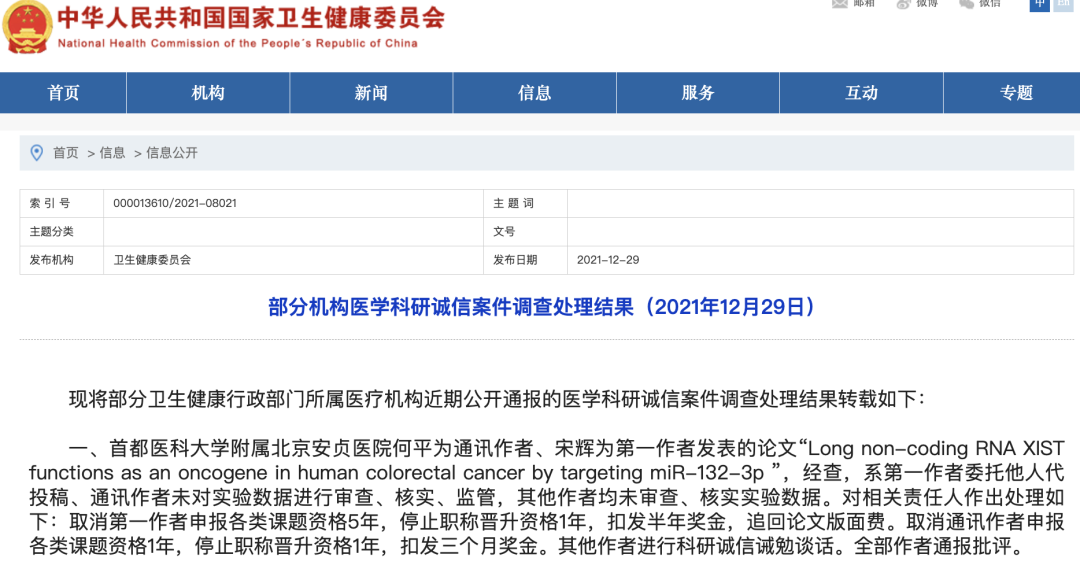
Task: Open the 首页 tab in main navigation
Action: (63, 92)
